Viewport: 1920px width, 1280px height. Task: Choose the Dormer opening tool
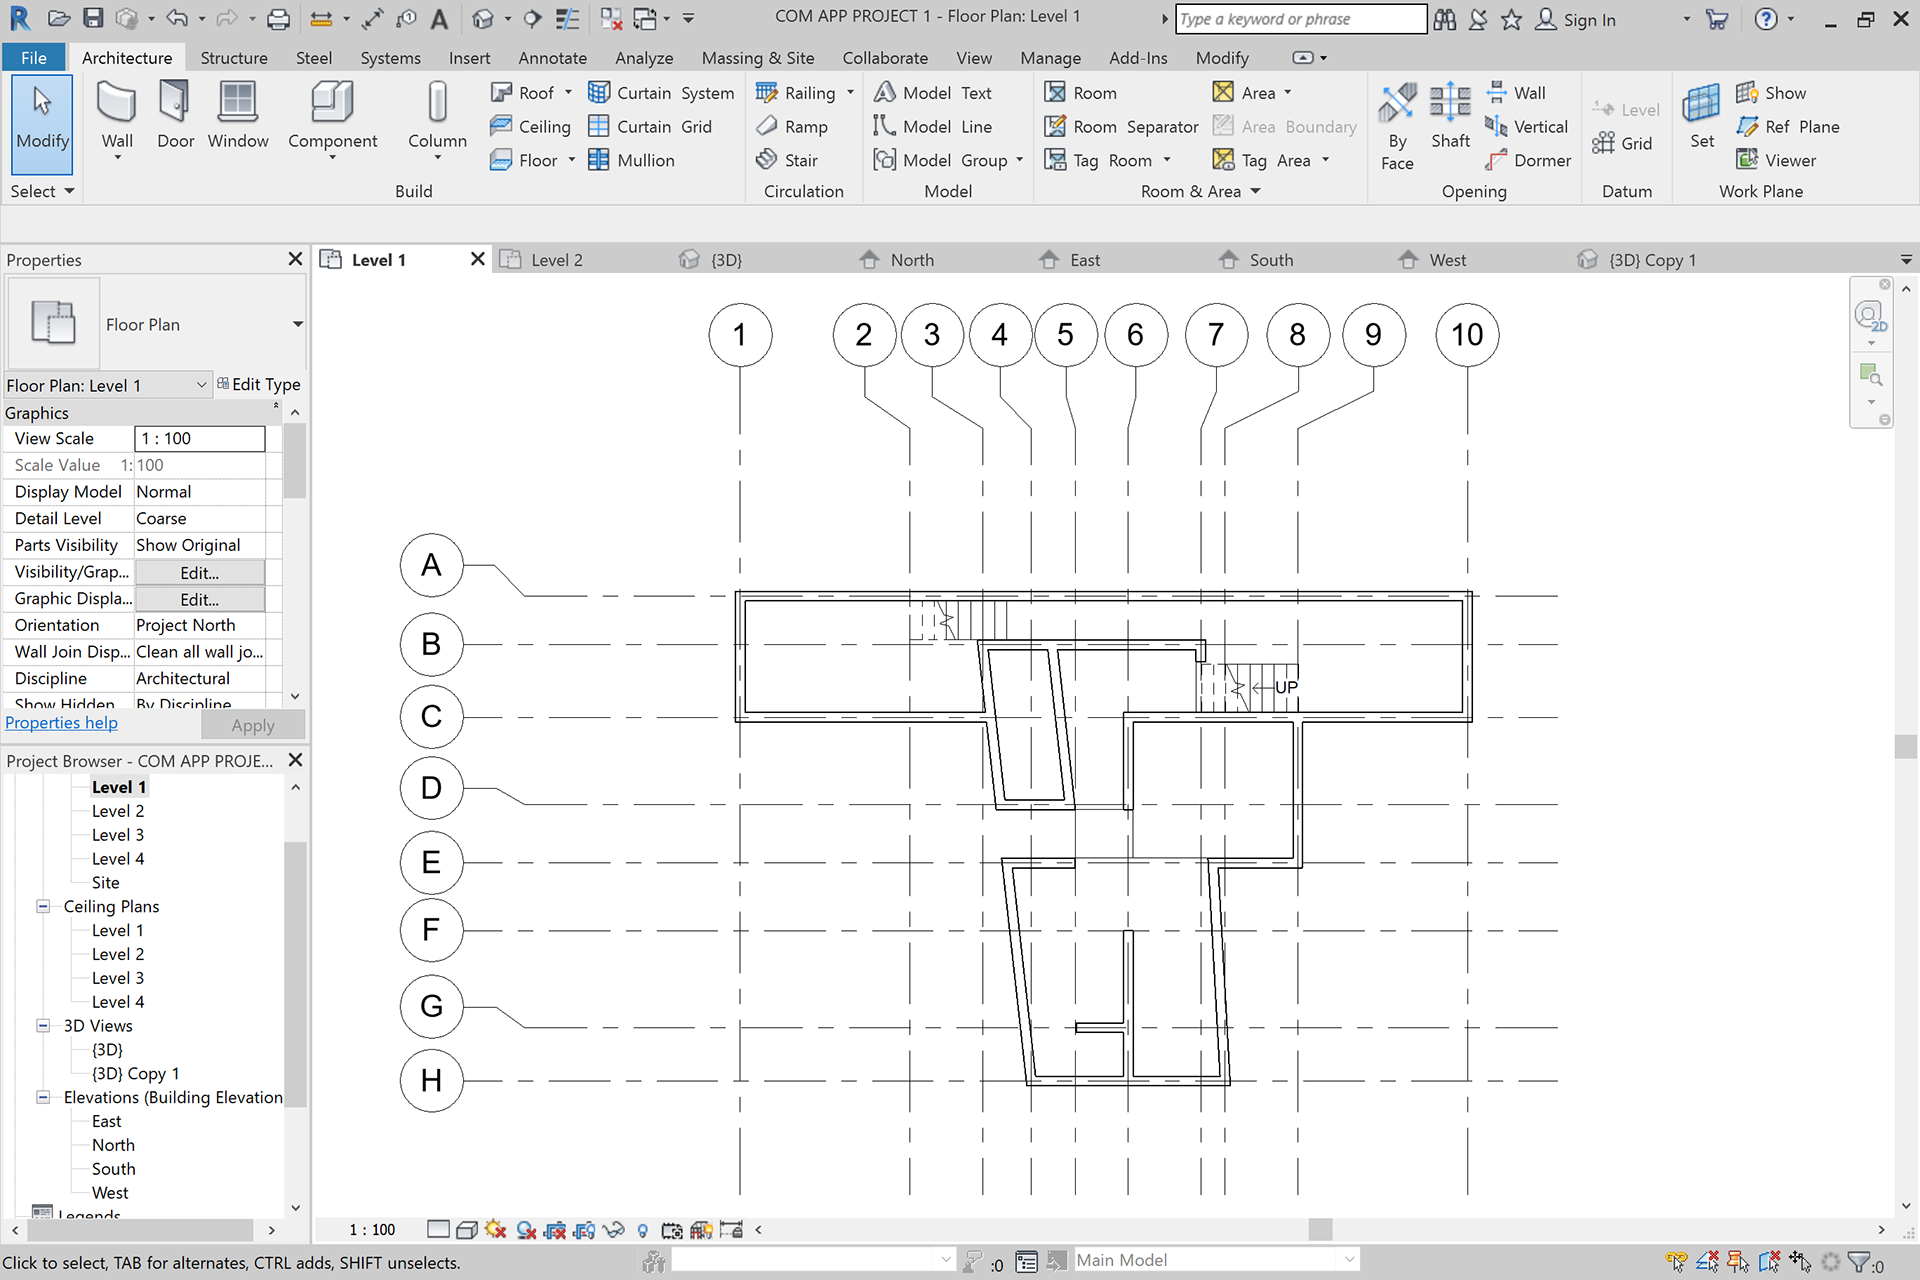[x=1528, y=160]
